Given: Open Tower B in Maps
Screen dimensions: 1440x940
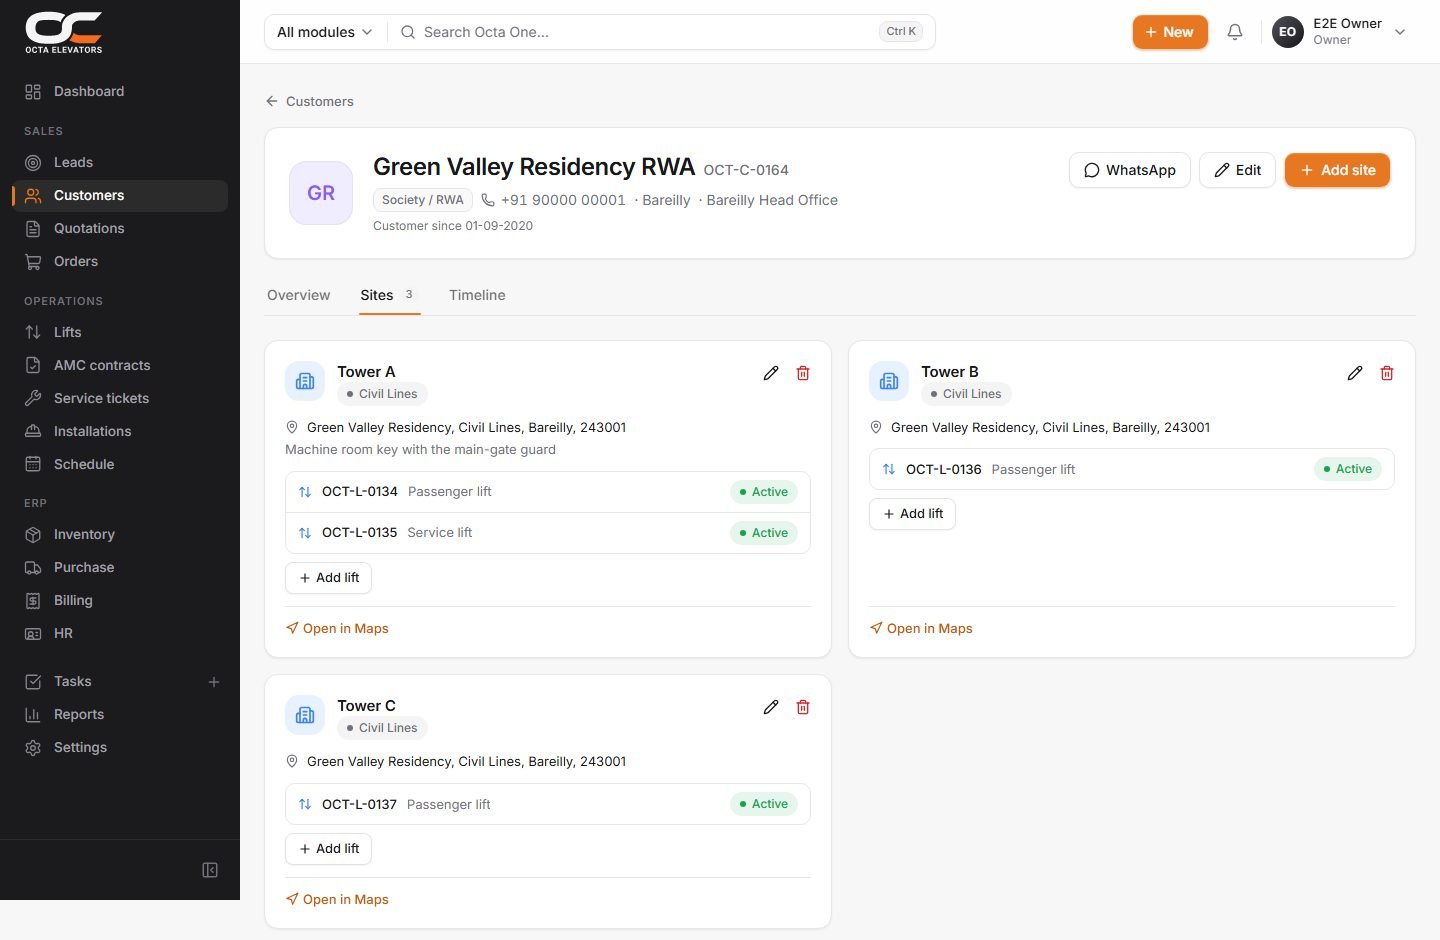Looking at the screenshot, I should coord(921,629).
